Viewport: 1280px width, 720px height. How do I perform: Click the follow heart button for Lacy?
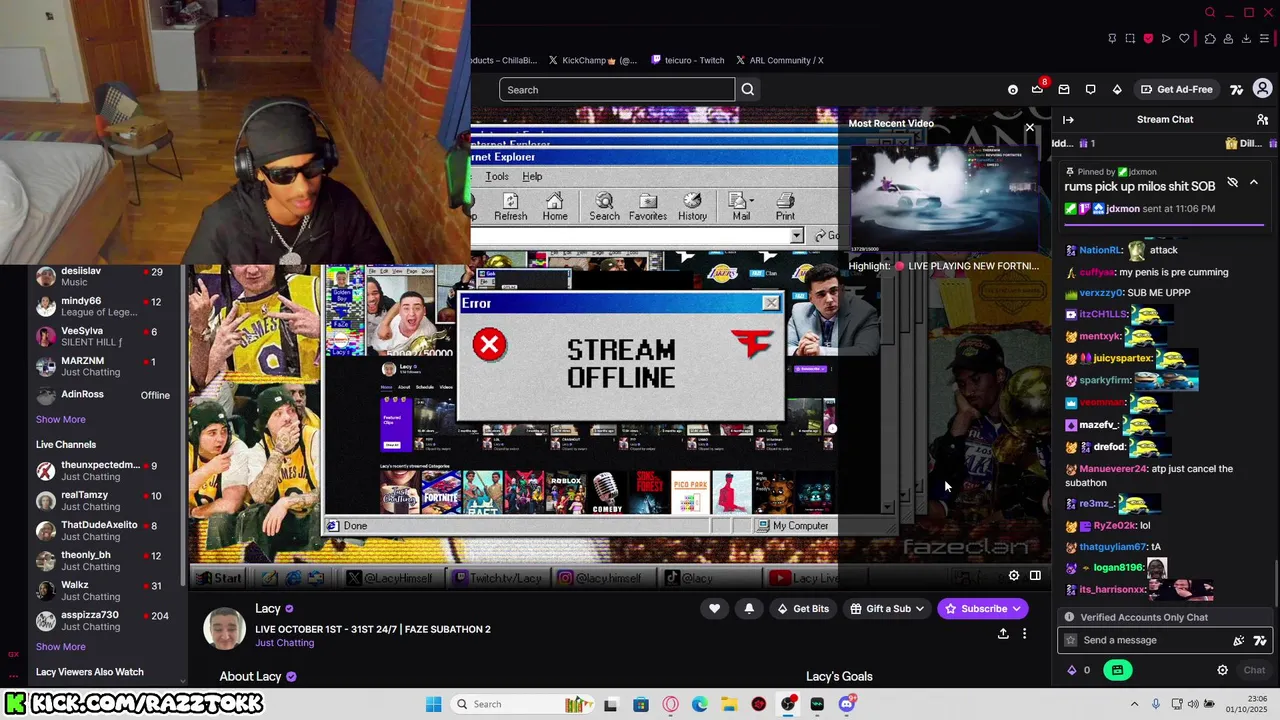[714, 608]
